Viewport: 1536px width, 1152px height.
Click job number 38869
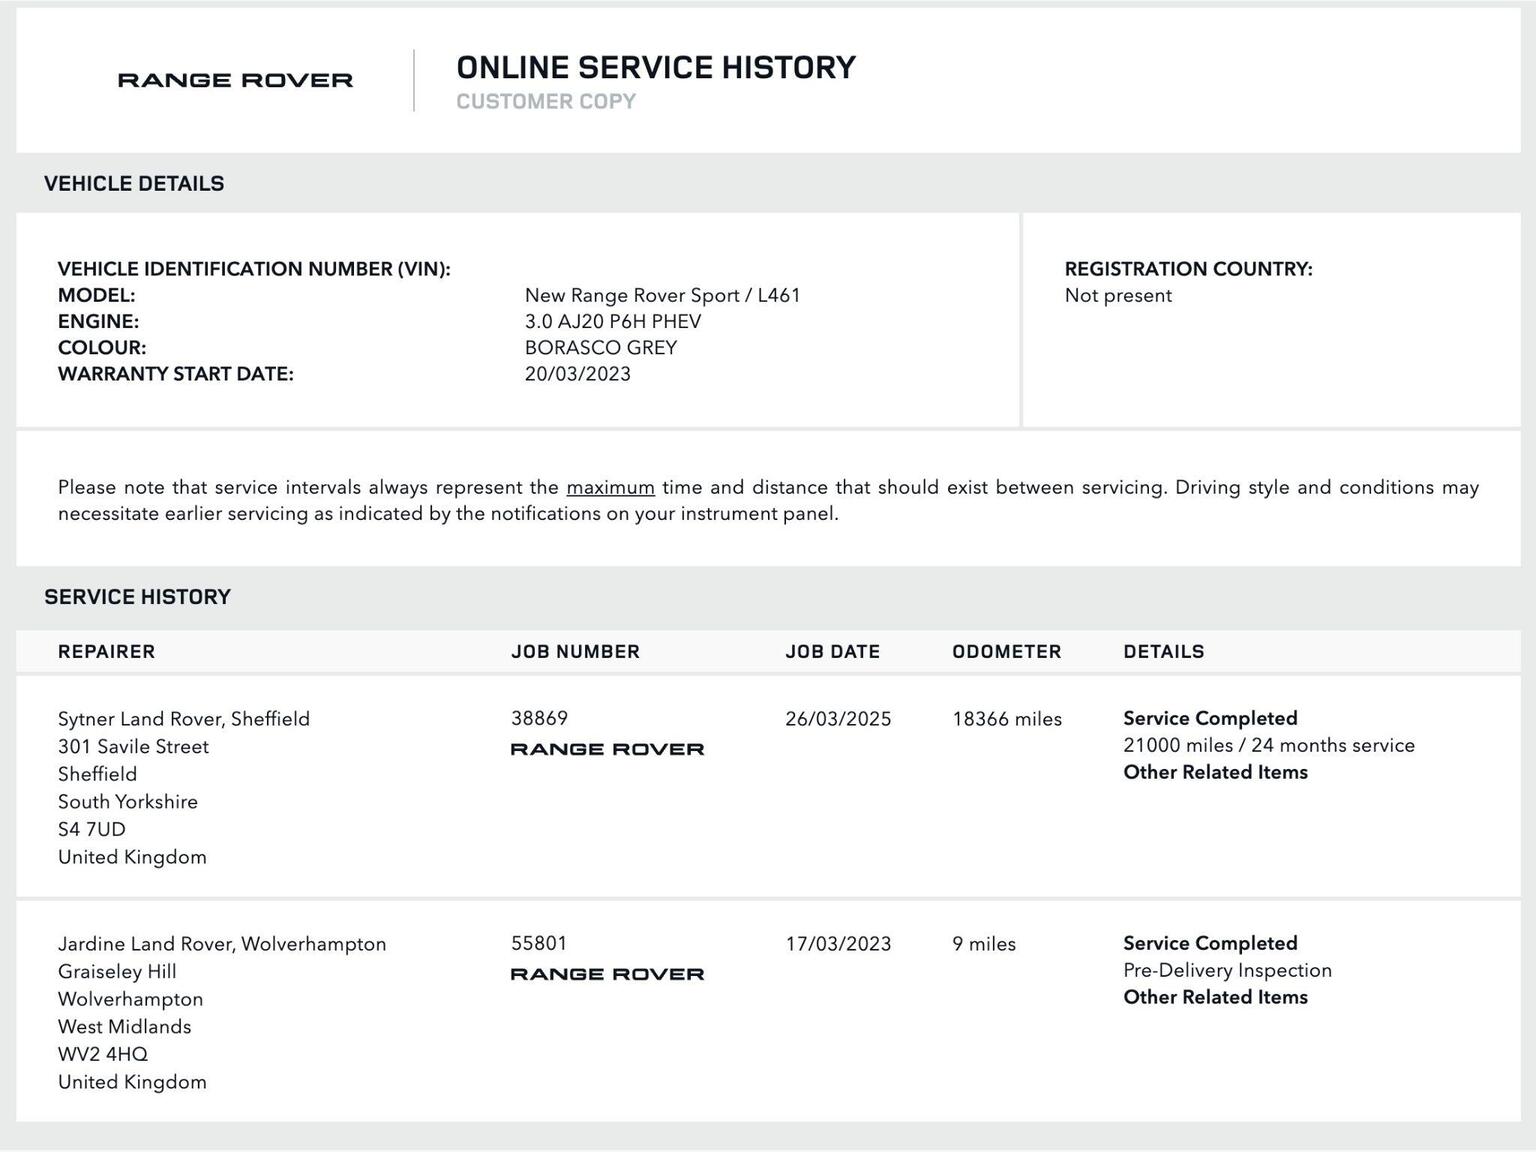coord(539,718)
